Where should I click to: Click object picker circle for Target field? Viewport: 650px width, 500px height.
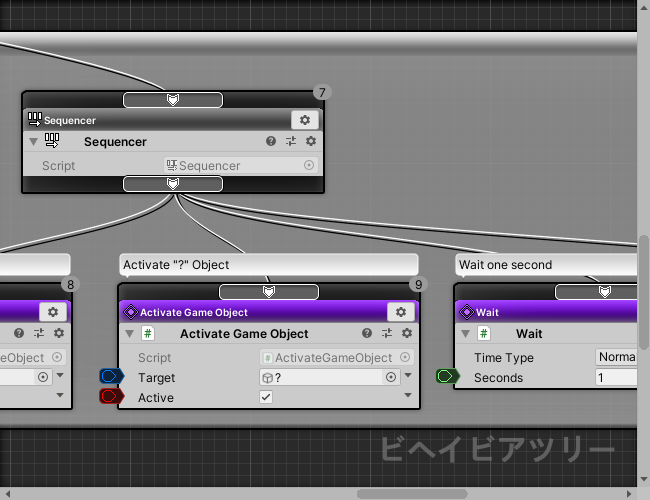(391, 378)
